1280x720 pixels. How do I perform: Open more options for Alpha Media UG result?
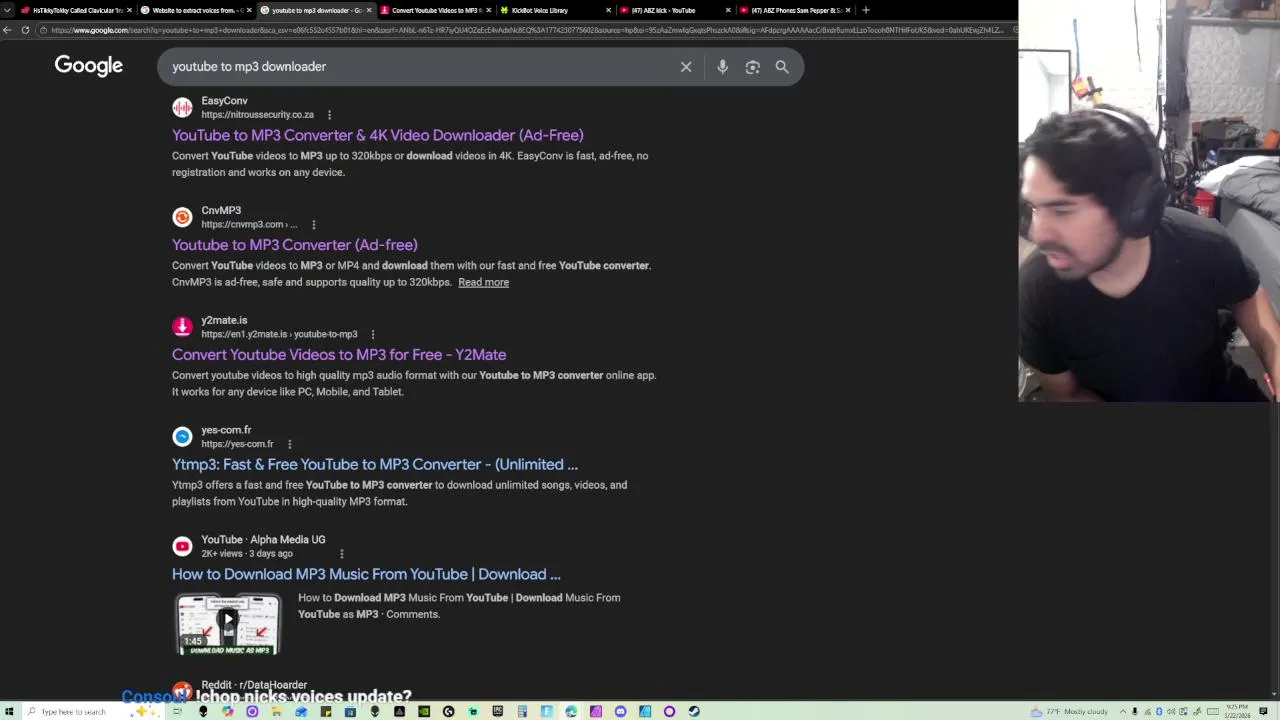pyautogui.click(x=341, y=554)
